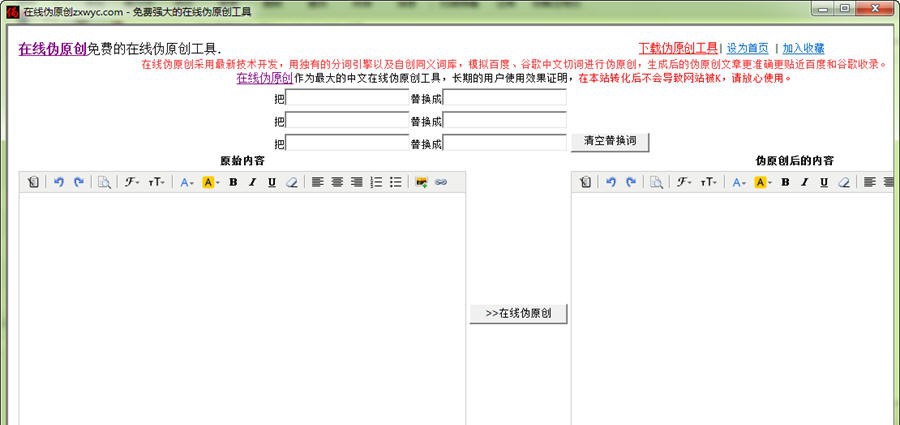
Task: Toggle italic in the 原始内容 toolbar
Action: (x=253, y=182)
